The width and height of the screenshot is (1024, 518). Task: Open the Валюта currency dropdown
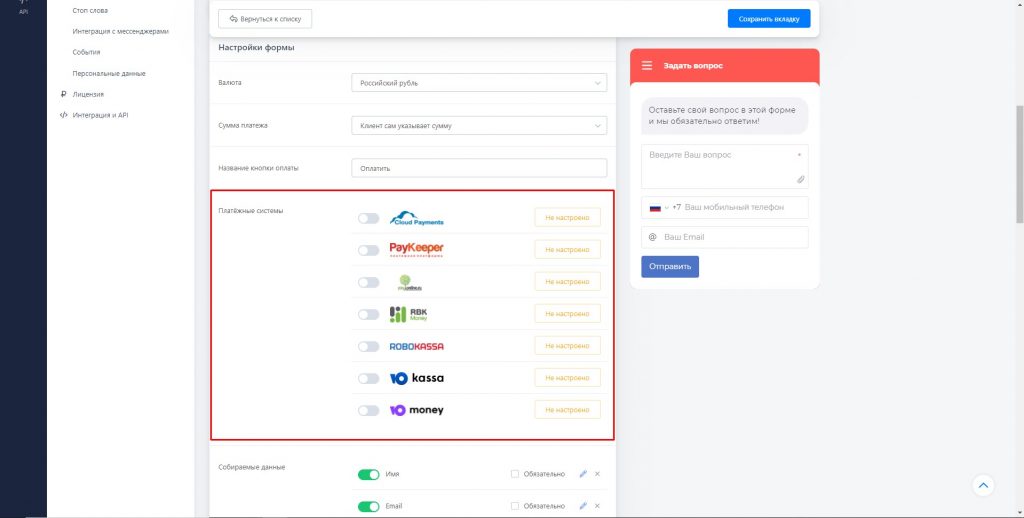(479, 83)
